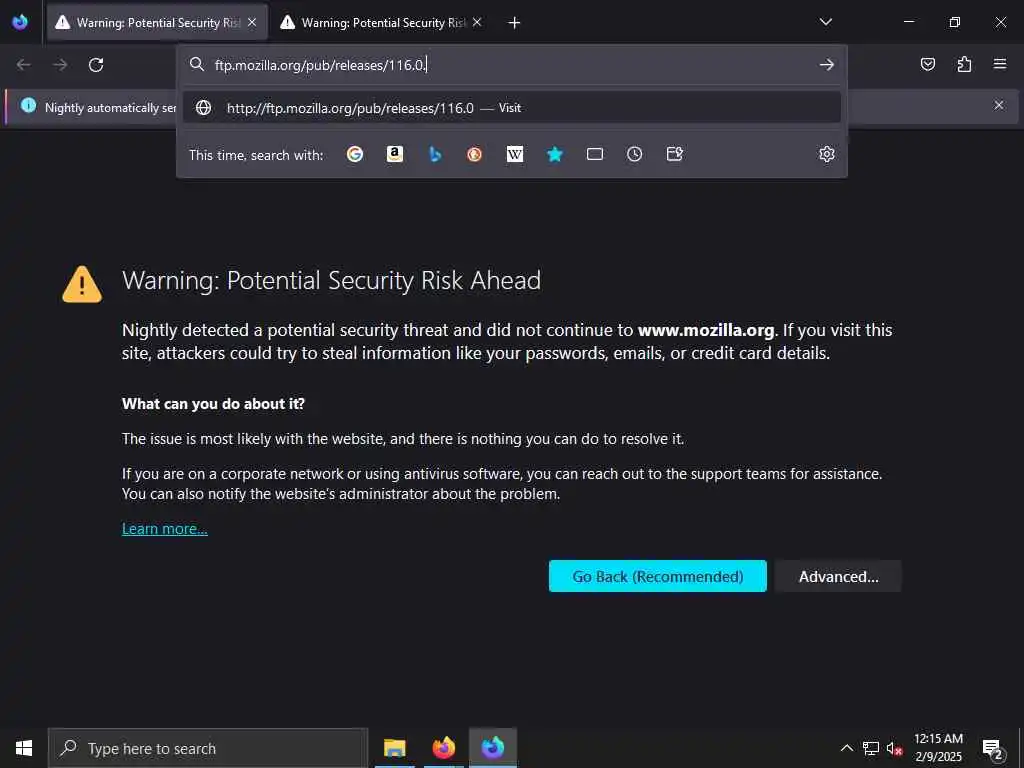Go back using the back arrow
Screen dimensions: 1024x768
(24, 65)
